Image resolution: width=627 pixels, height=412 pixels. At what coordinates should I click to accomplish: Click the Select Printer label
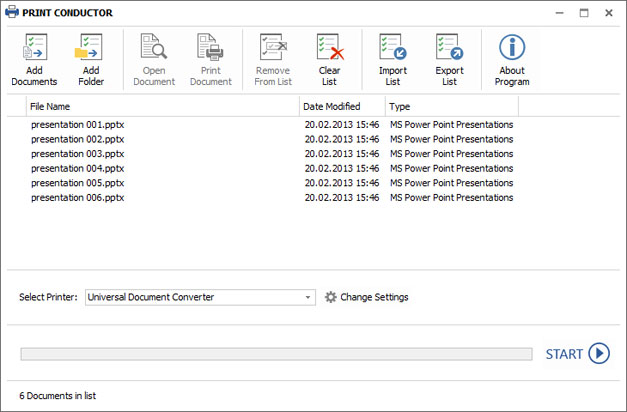[48, 297]
